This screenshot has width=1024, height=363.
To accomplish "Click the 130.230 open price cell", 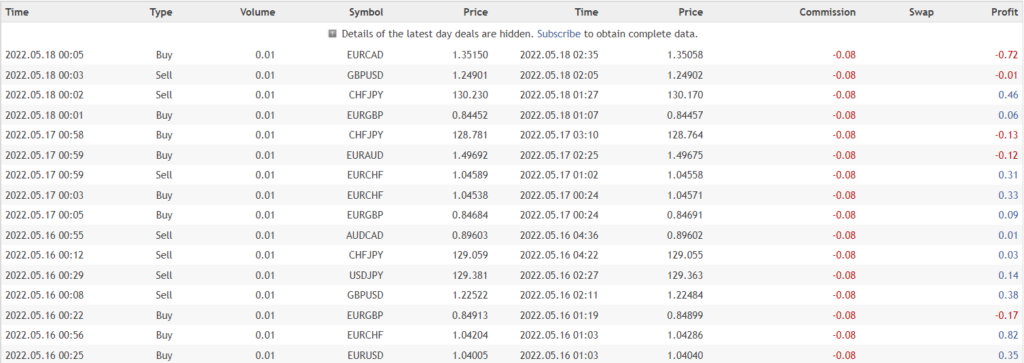I will click(x=470, y=95).
